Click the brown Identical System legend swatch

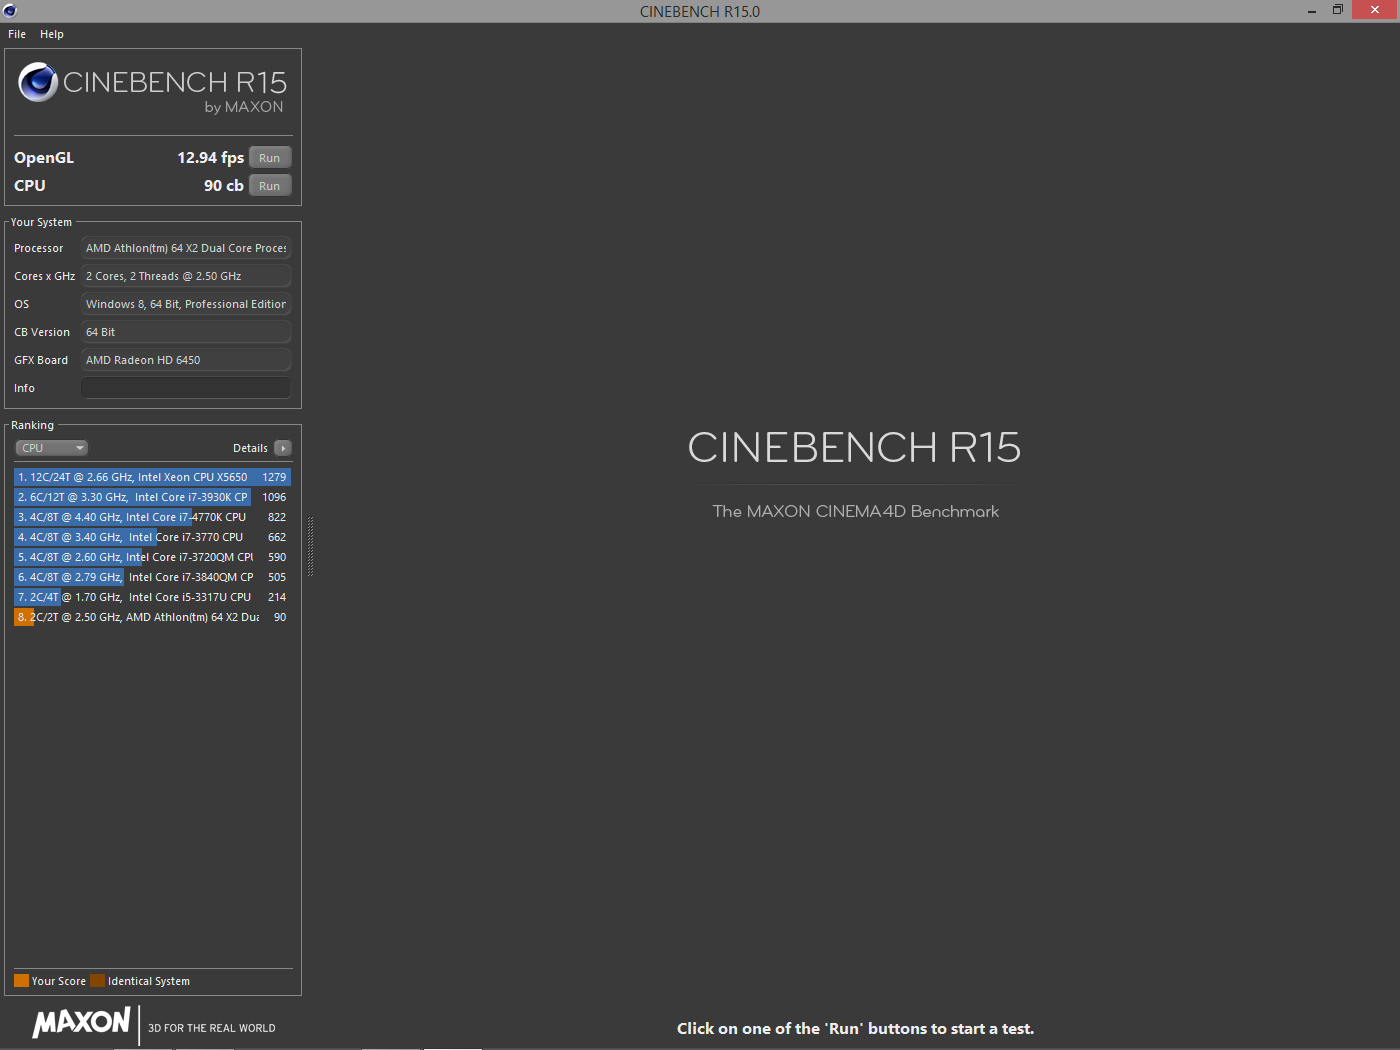tap(97, 981)
